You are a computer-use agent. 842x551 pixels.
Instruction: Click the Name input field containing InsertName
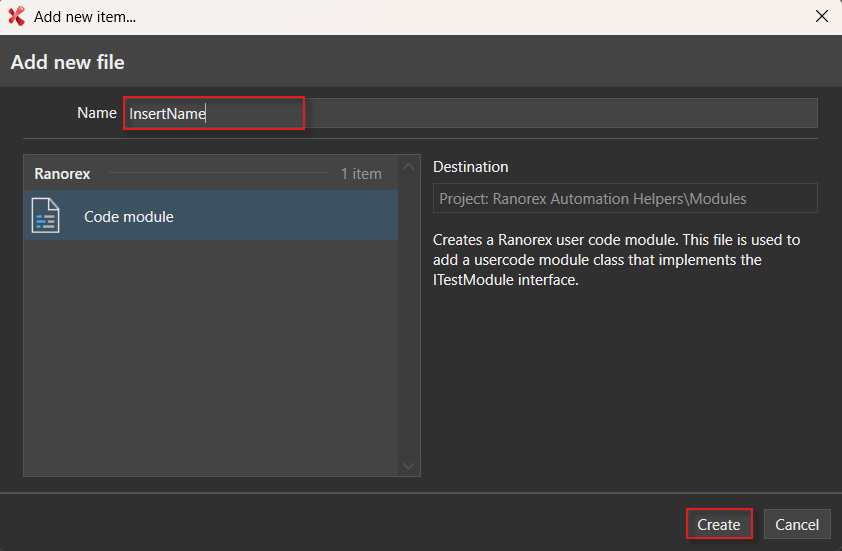click(x=471, y=113)
